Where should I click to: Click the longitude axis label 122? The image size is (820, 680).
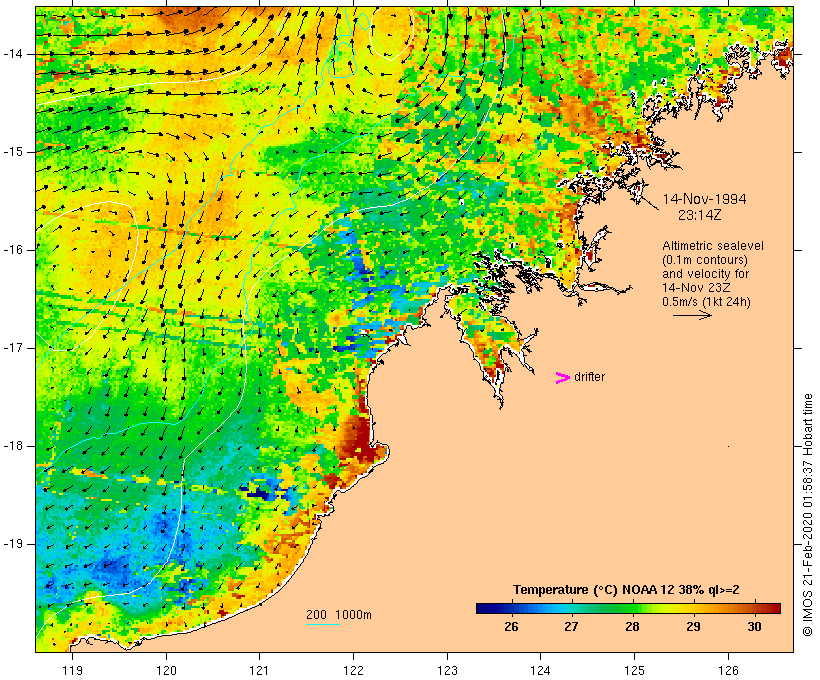[x=354, y=670]
